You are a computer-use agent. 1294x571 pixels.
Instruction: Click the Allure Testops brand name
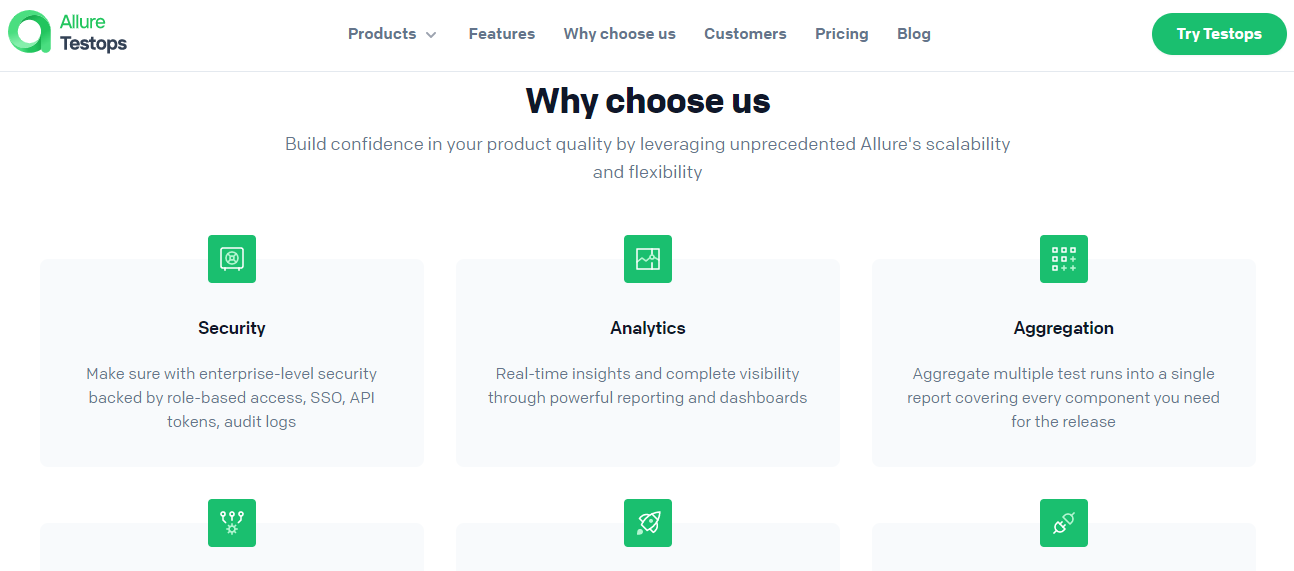coord(93,33)
